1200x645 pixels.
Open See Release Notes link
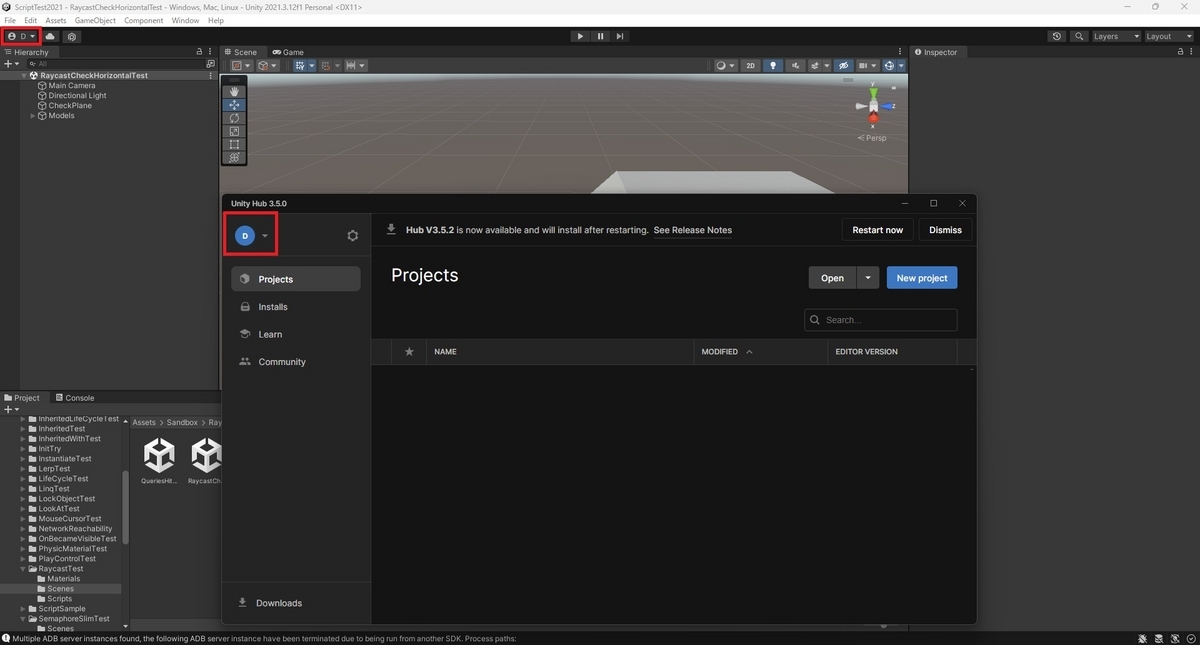[x=692, y=230]
